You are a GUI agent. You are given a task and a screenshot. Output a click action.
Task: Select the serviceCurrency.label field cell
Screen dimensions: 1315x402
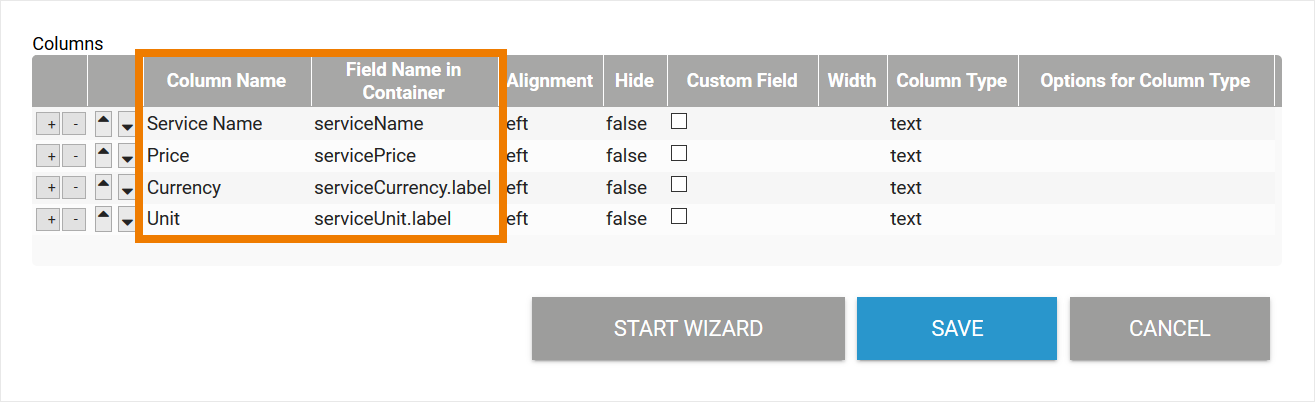[402, 187]
